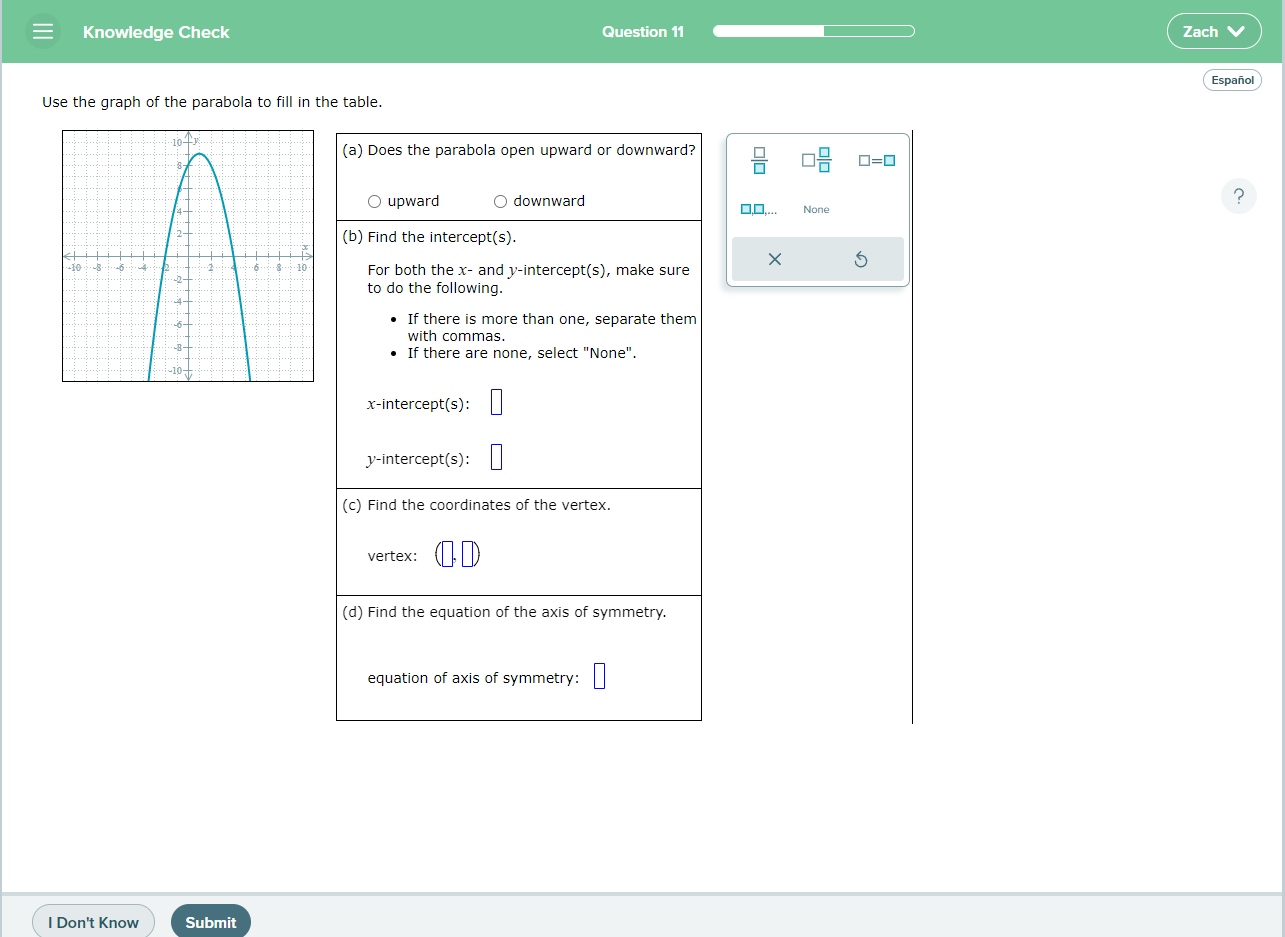Select the mixed number fraction template icon
This screenshot has height=937, width=1285.
pos(816,160)
